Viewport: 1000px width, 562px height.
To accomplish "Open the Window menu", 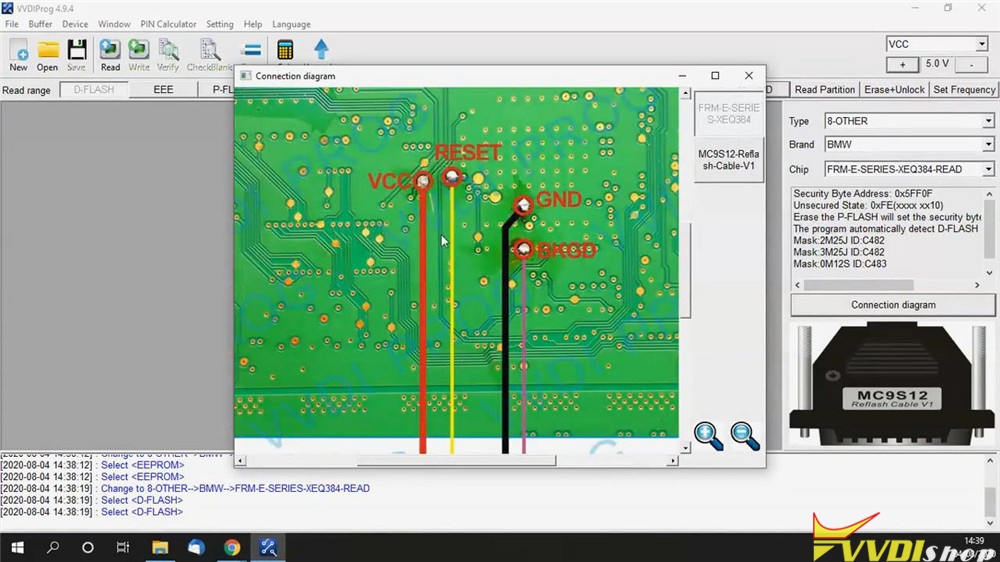I will 114,24.
